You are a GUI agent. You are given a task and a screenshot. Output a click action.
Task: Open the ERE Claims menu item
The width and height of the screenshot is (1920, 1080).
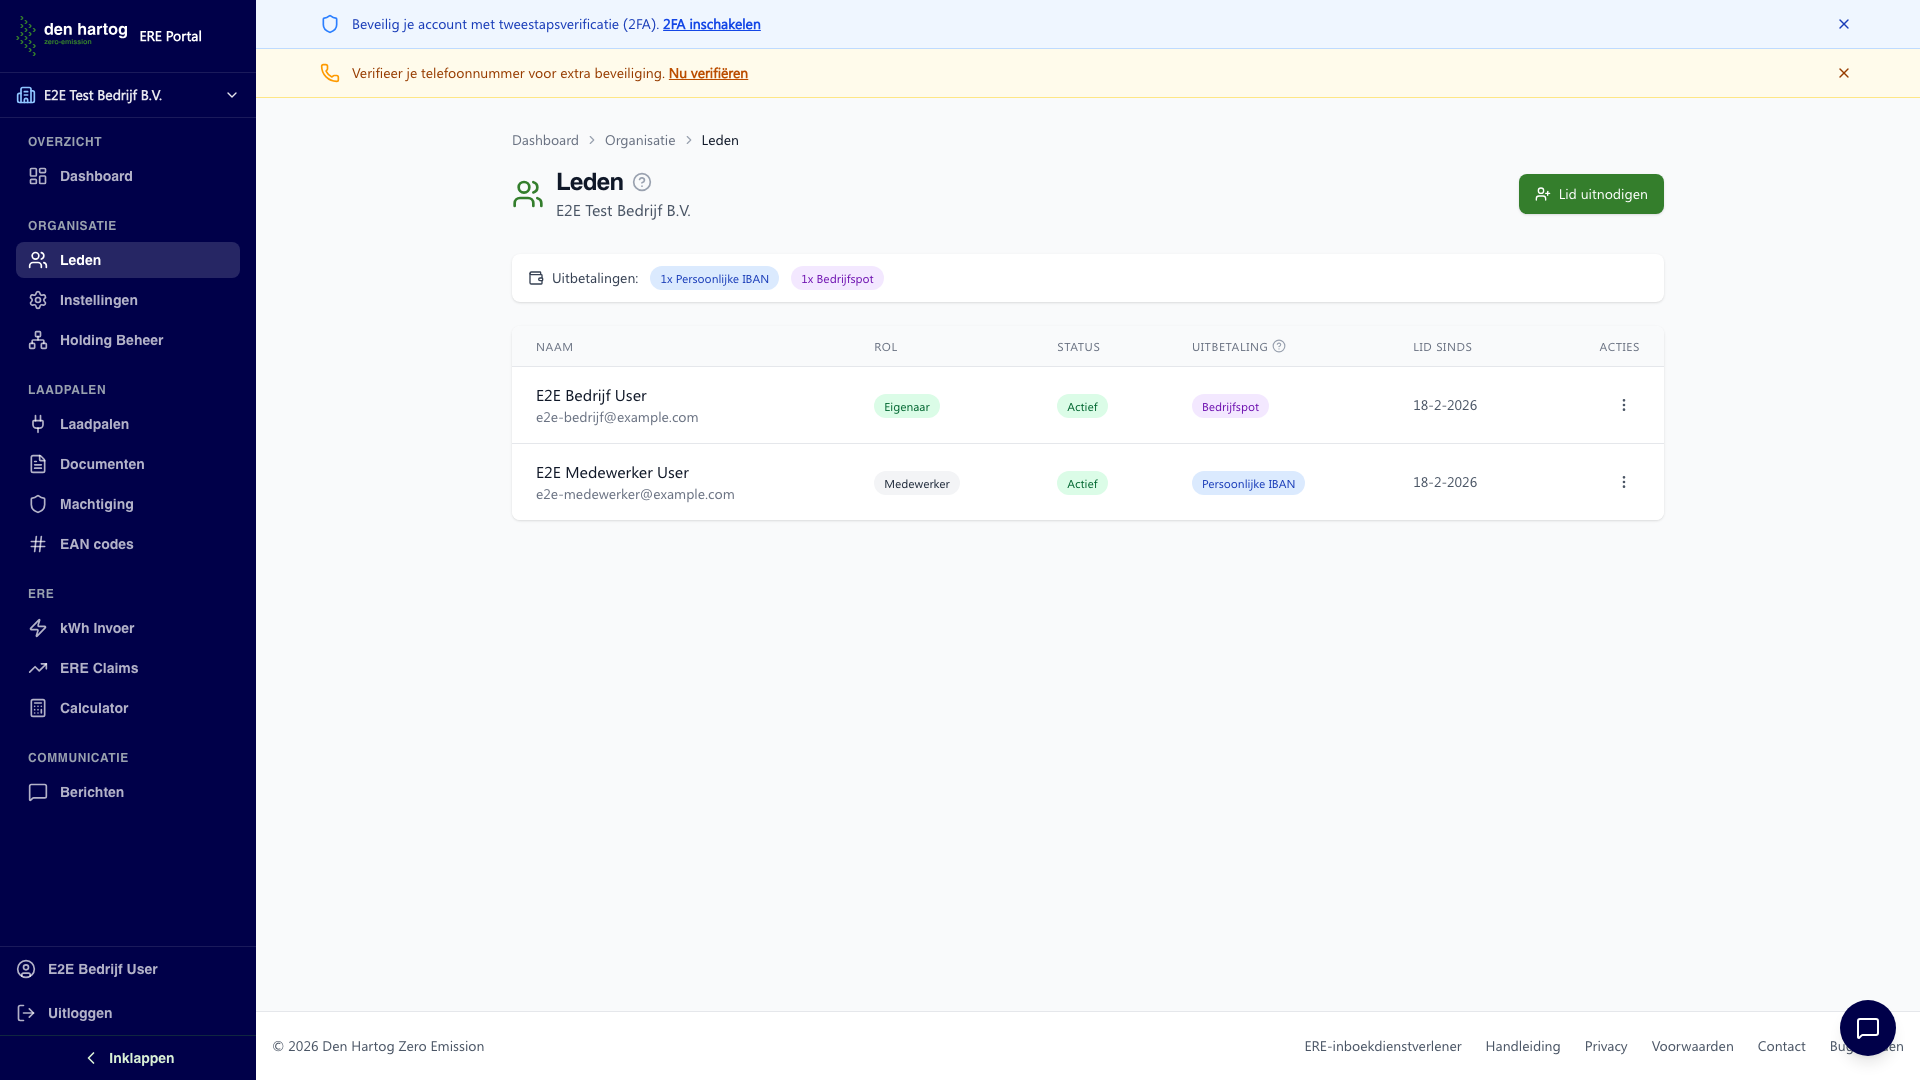[x=99, y=668]
